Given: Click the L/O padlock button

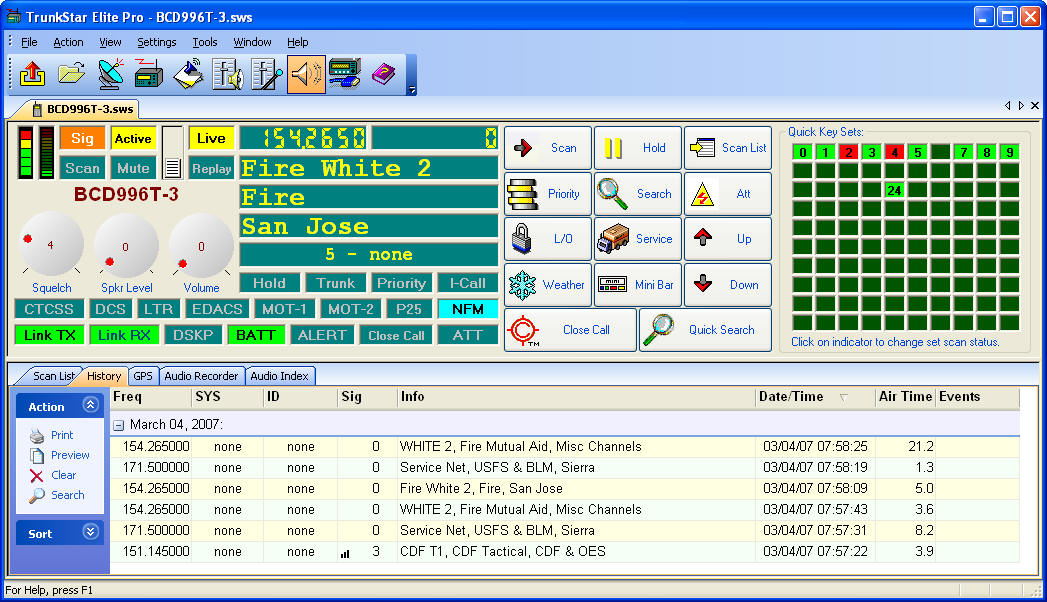Looking at the screenshot, I should 548,239.
